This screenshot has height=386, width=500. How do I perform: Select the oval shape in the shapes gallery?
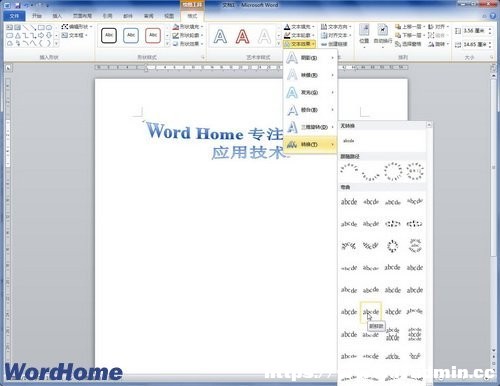pos(49,27)
